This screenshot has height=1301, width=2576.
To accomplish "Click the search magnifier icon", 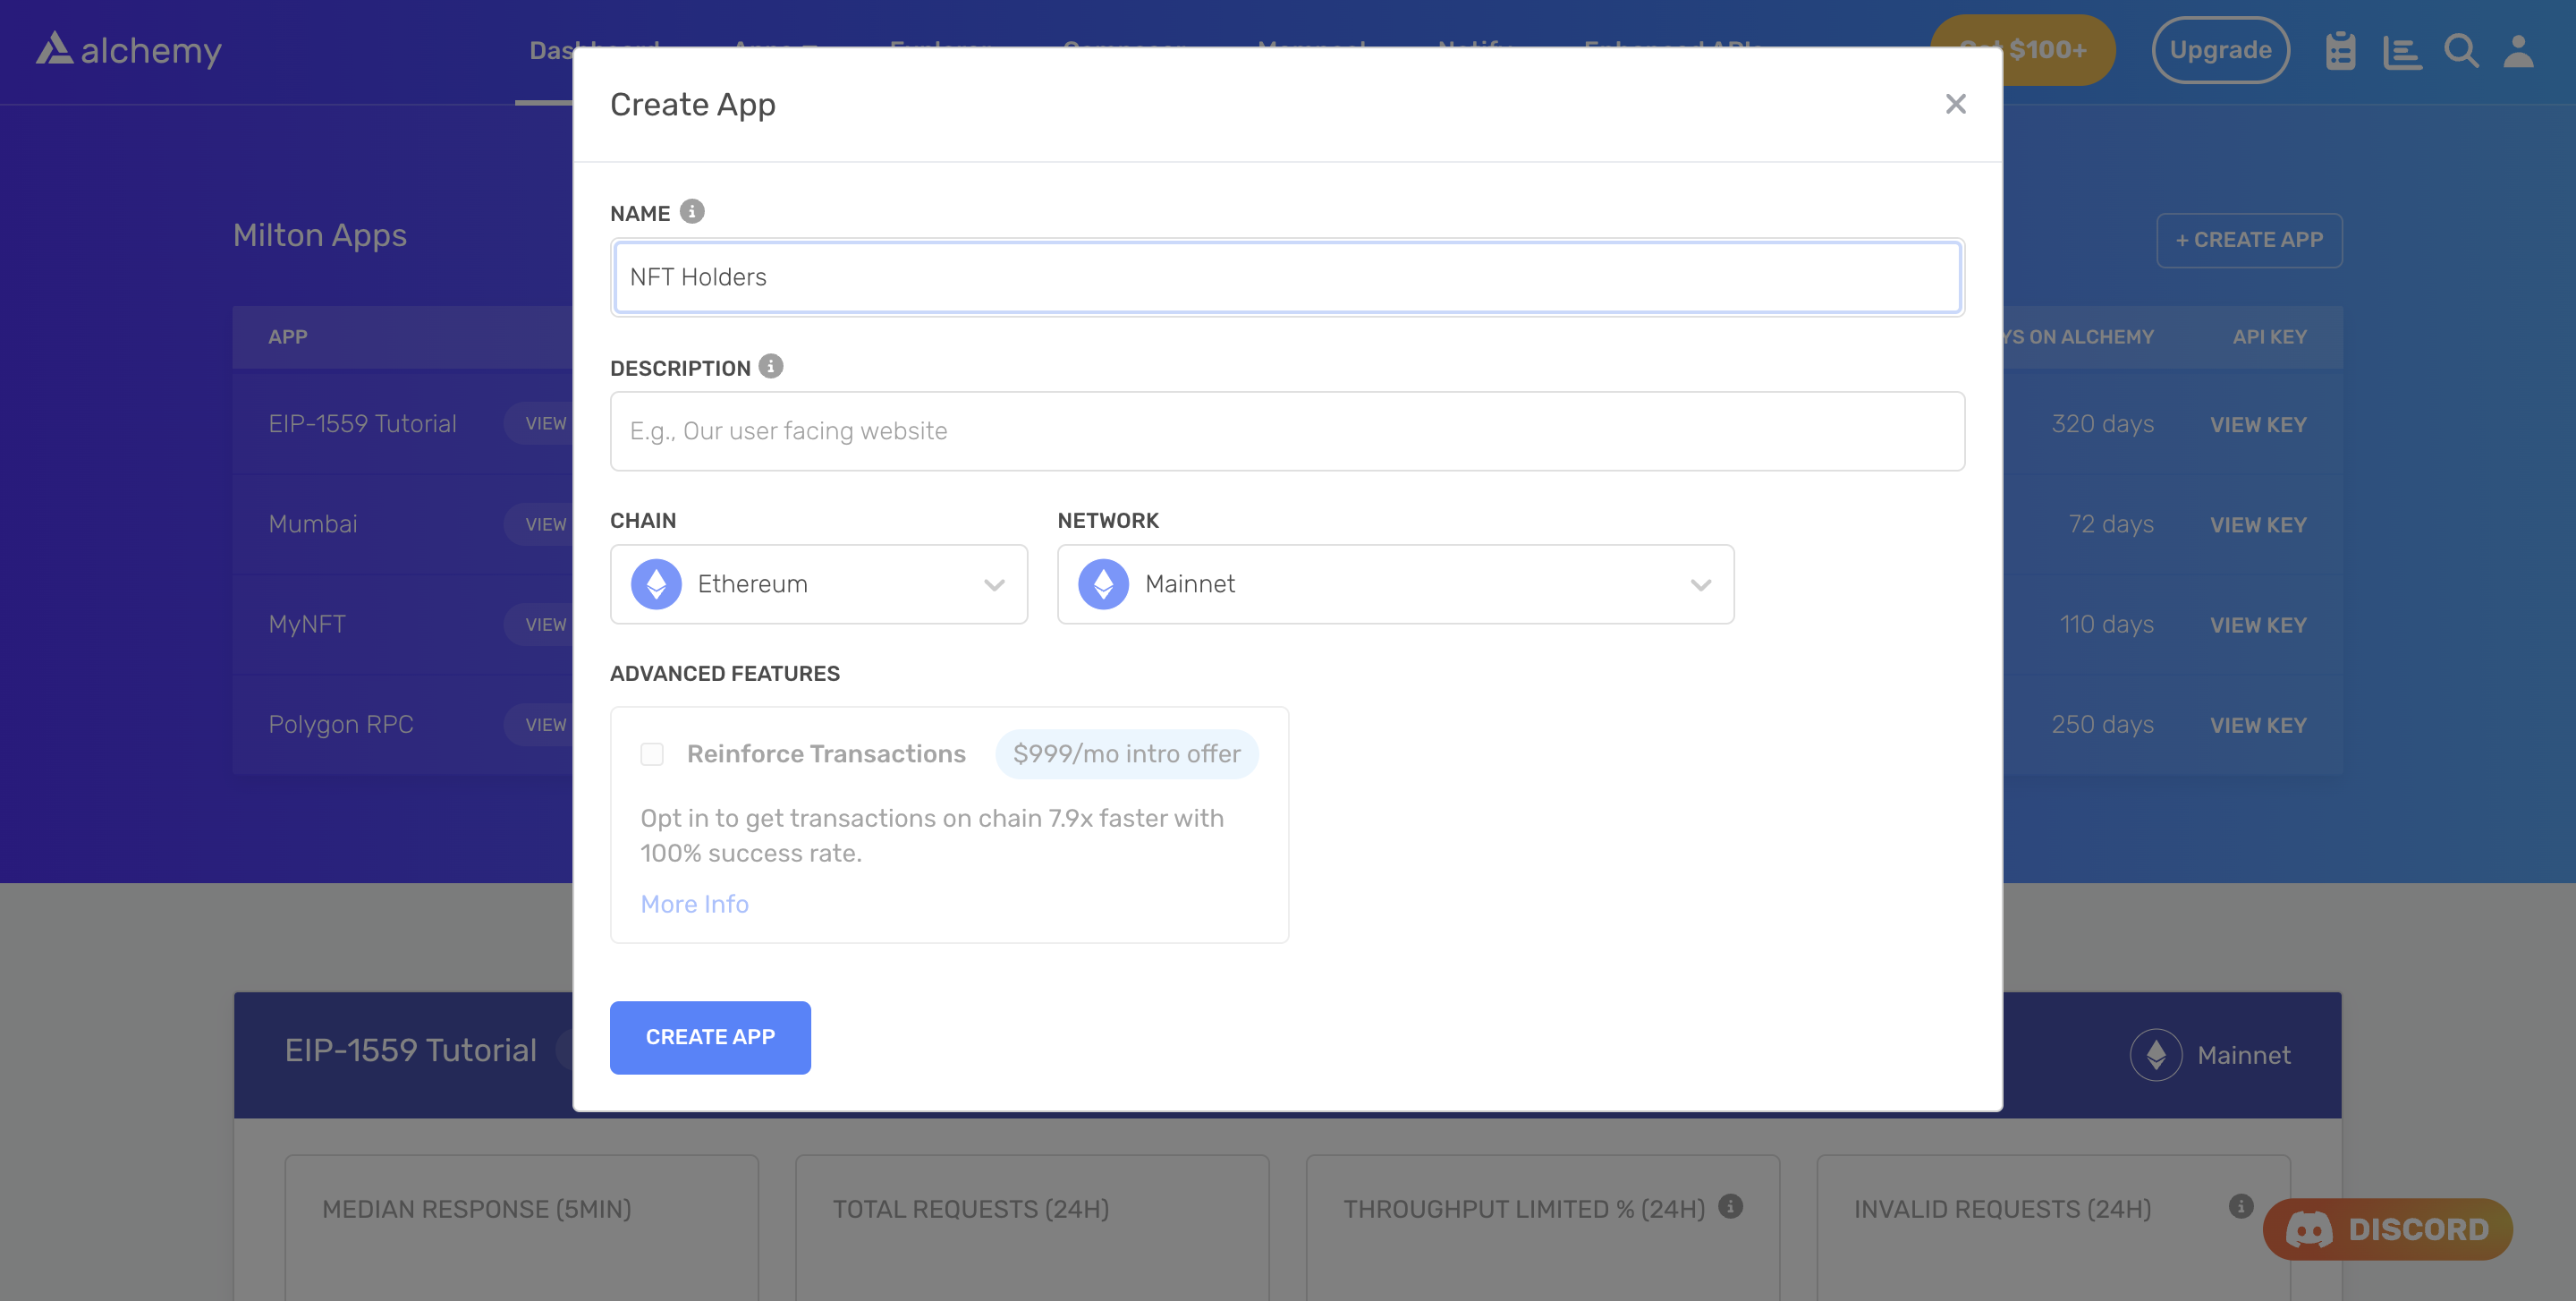I will (x=2461, y=50).
